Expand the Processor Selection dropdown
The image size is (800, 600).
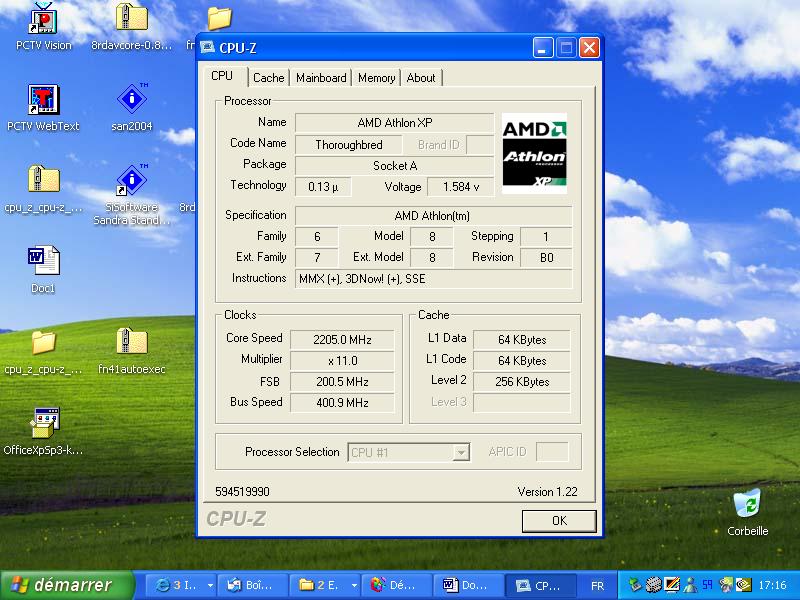pyautogui.click(x=461, y=453)
